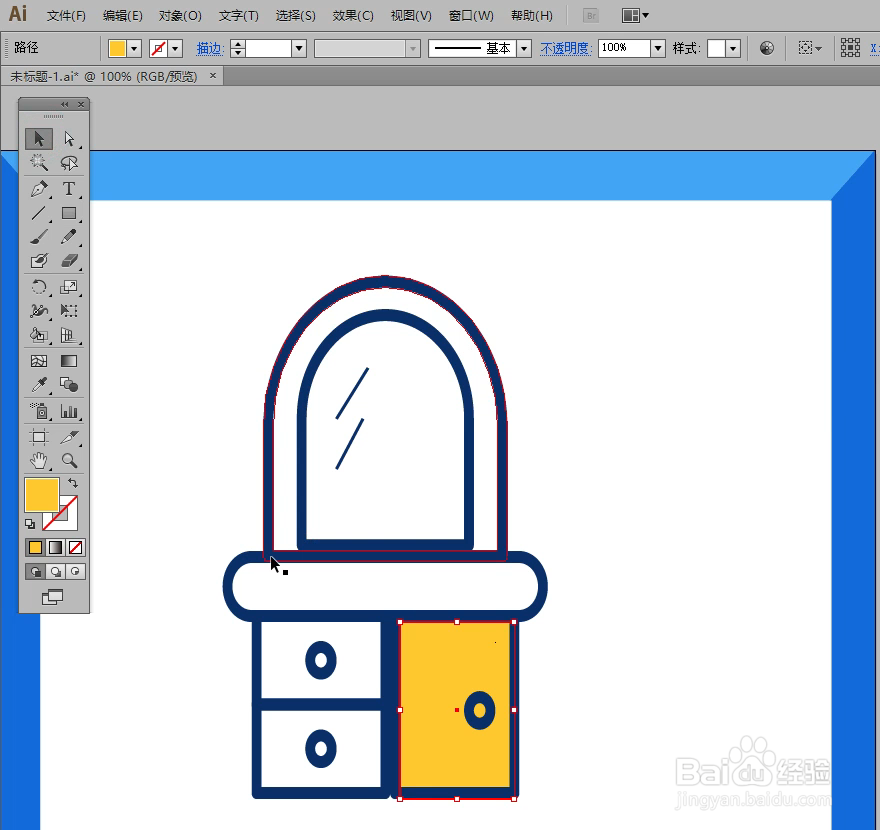Set paint mode to Color

tap(35, 547)
